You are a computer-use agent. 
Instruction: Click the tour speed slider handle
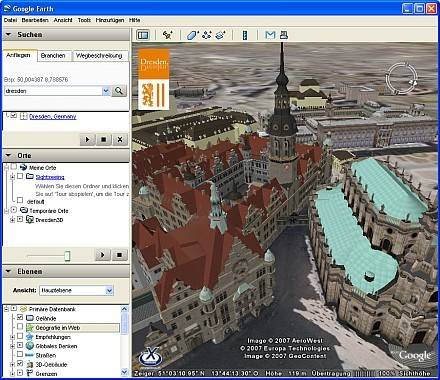point(67,256)
